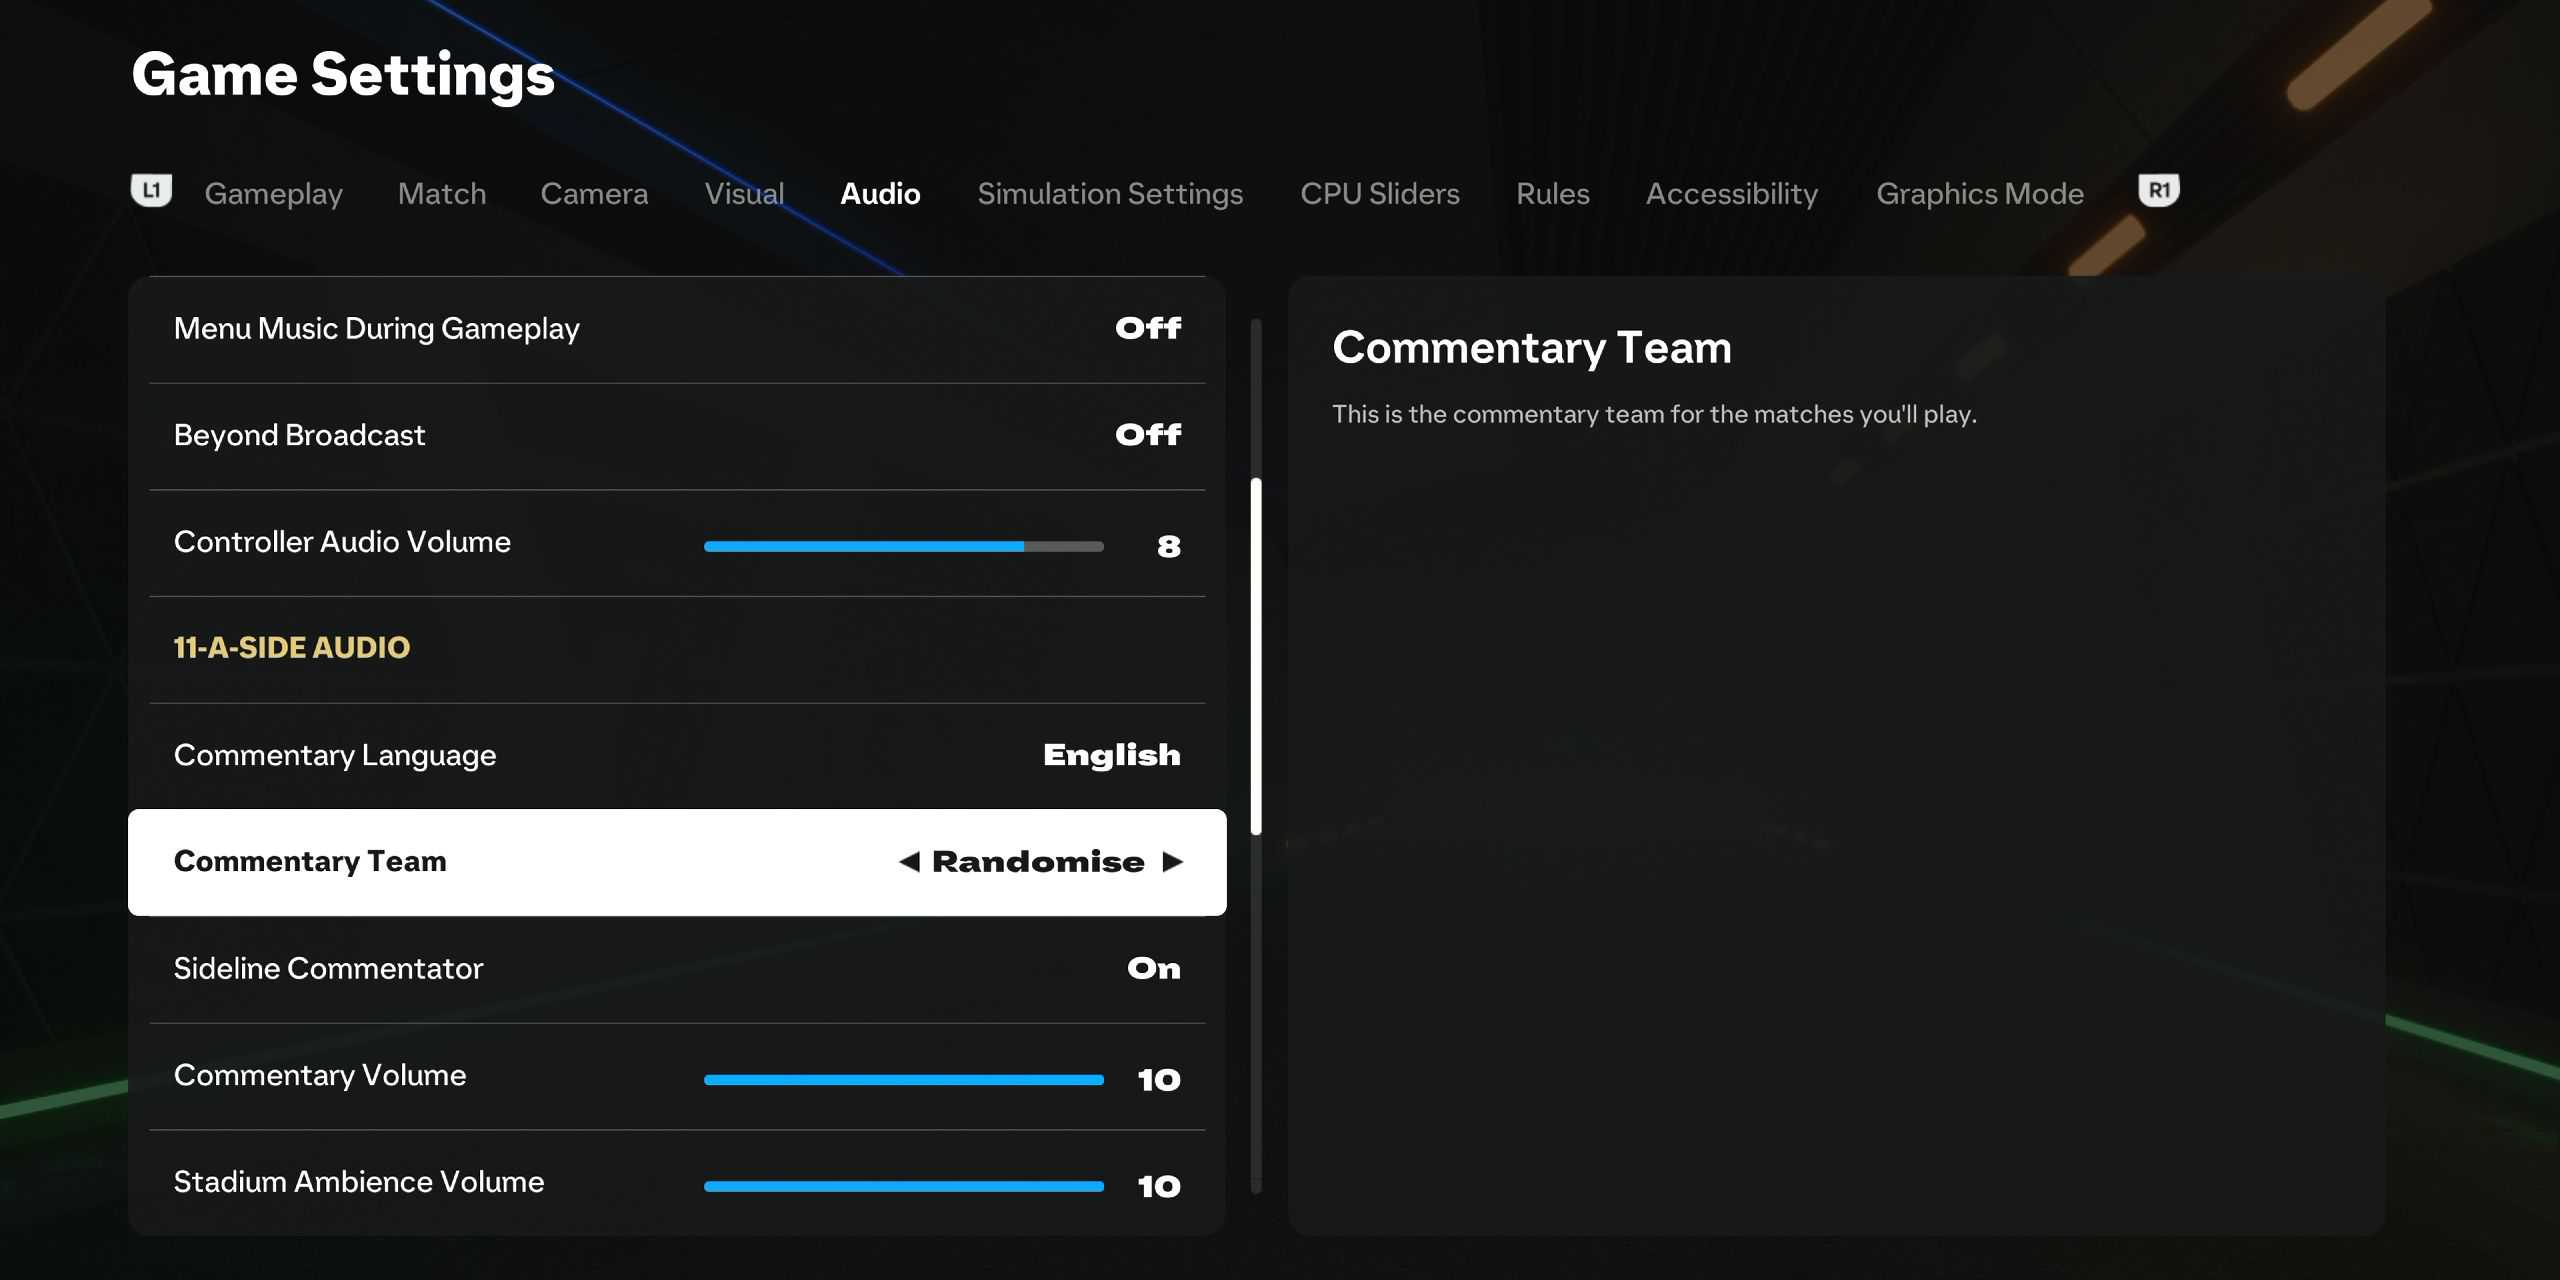The height and width of the screenshot is (1280, 2560).
Task: Switch to the Match tab
Action: click(x=442, y=194)
